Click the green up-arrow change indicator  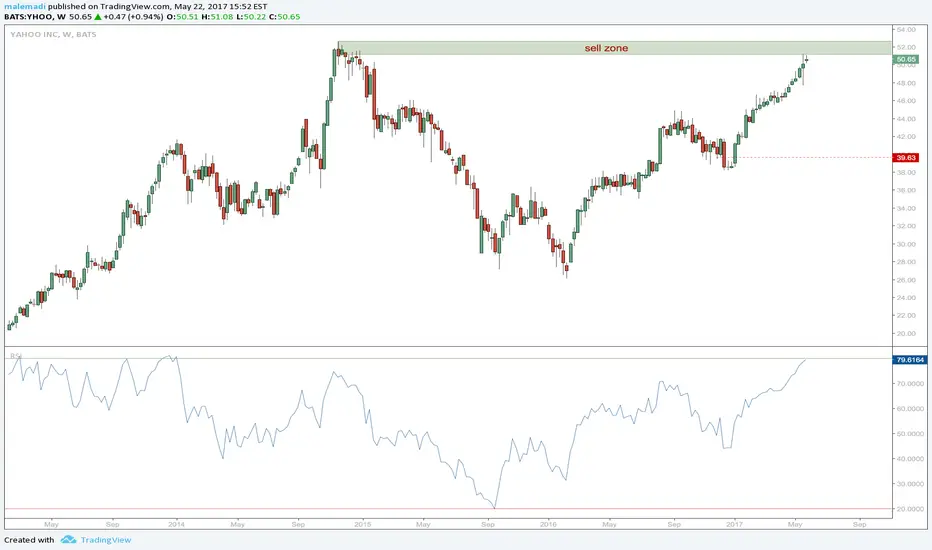coord(98,17)
